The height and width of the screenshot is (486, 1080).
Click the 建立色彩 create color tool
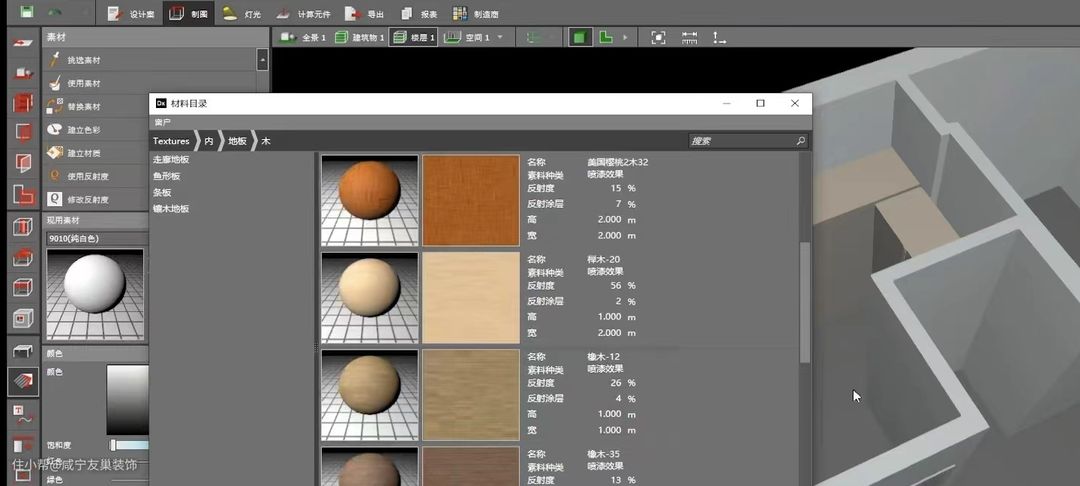click(83, 130)
